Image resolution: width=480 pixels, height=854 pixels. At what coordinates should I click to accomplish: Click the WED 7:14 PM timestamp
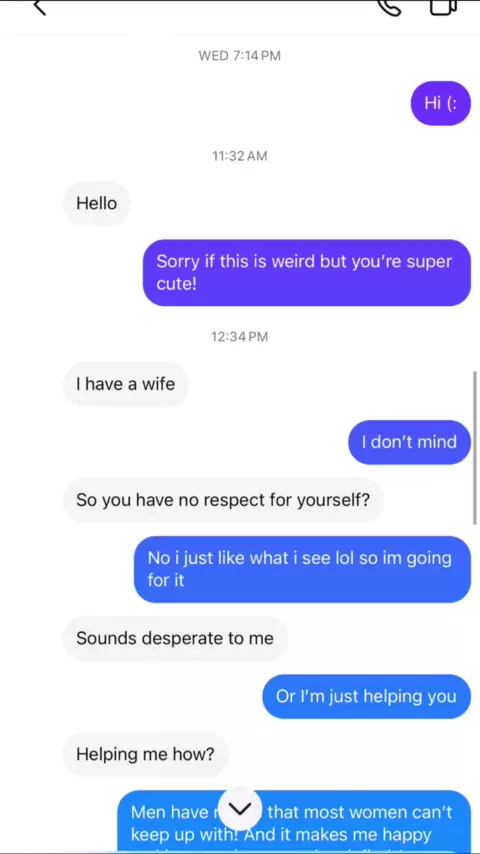click(x=240, y=56)
